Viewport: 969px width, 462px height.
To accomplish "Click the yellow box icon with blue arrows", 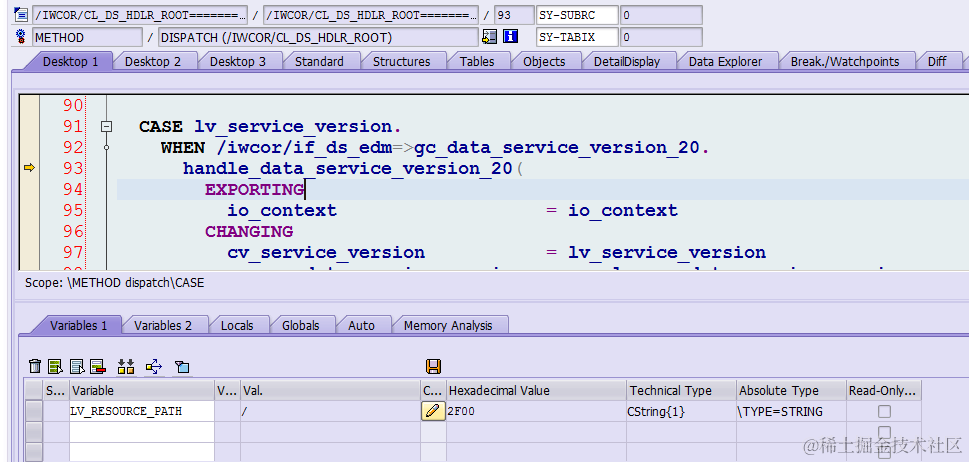I will click(x=154, y=366).
